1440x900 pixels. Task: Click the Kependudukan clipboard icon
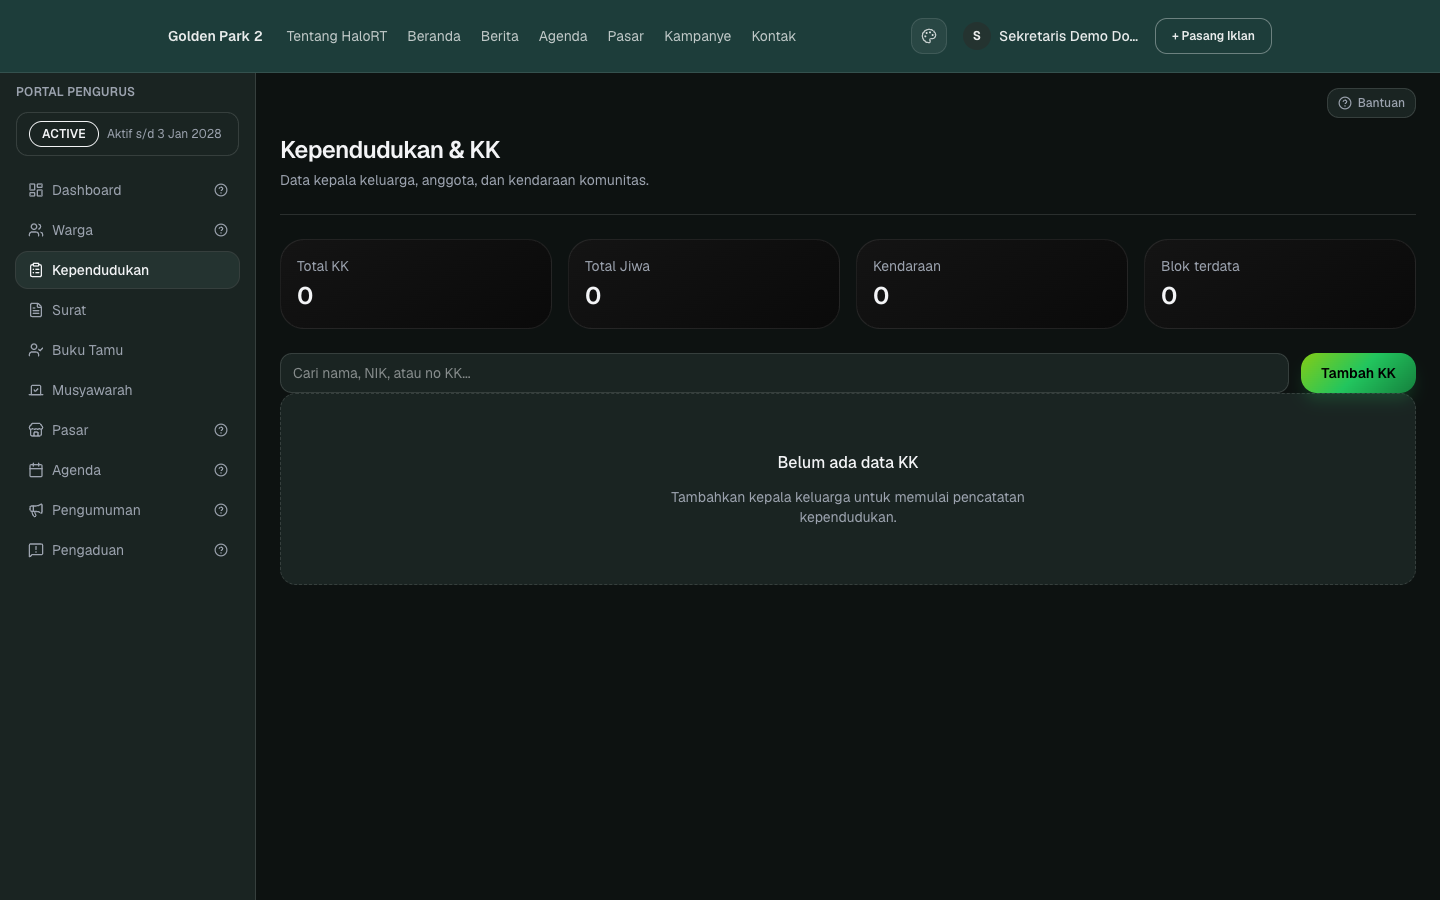[36, 270]
